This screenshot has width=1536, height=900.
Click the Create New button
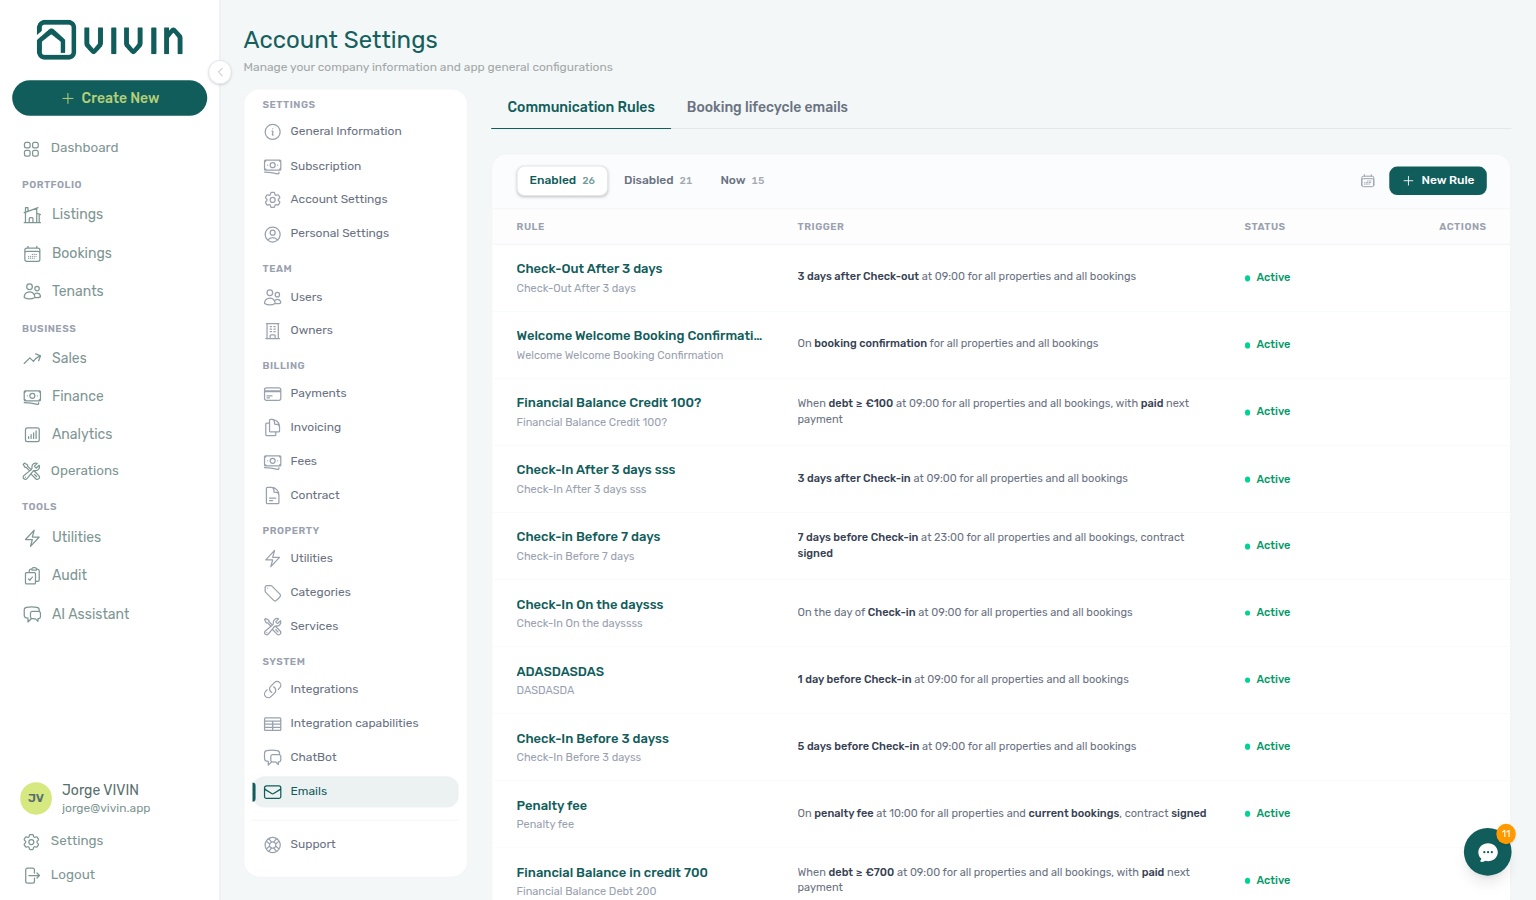(110, 98)
